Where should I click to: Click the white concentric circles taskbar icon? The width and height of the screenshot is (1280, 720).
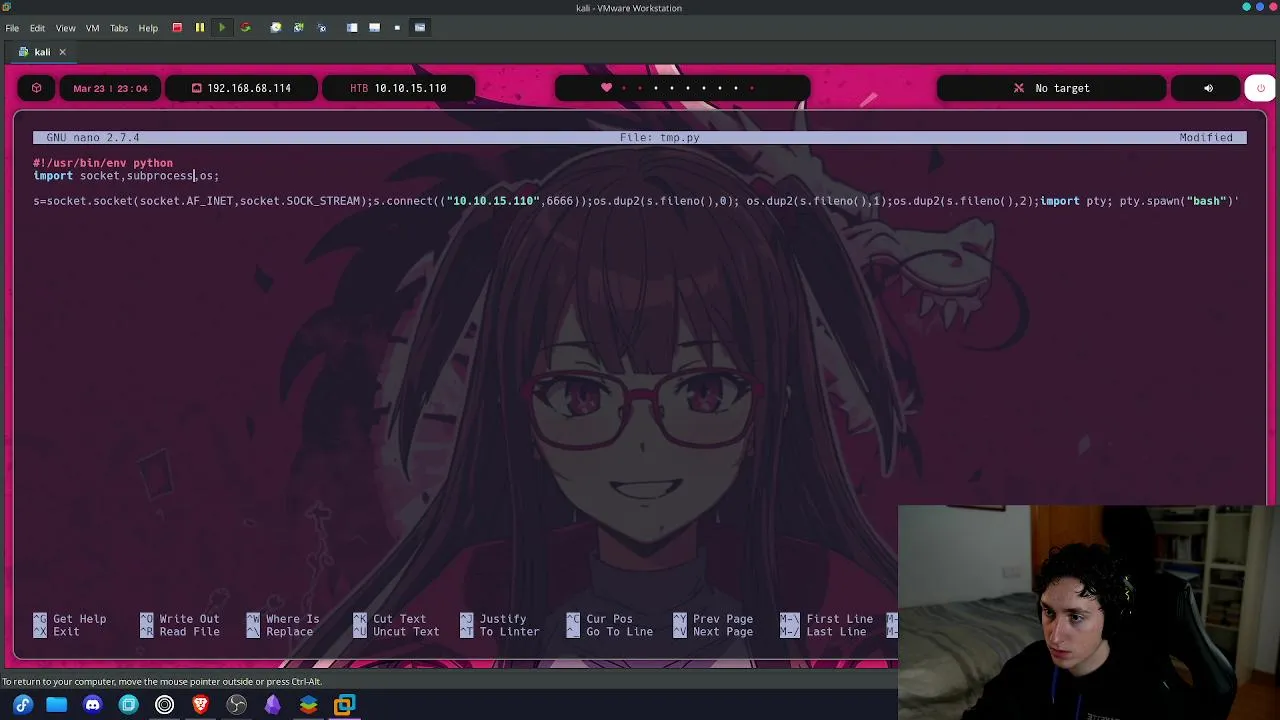(165, 705)
